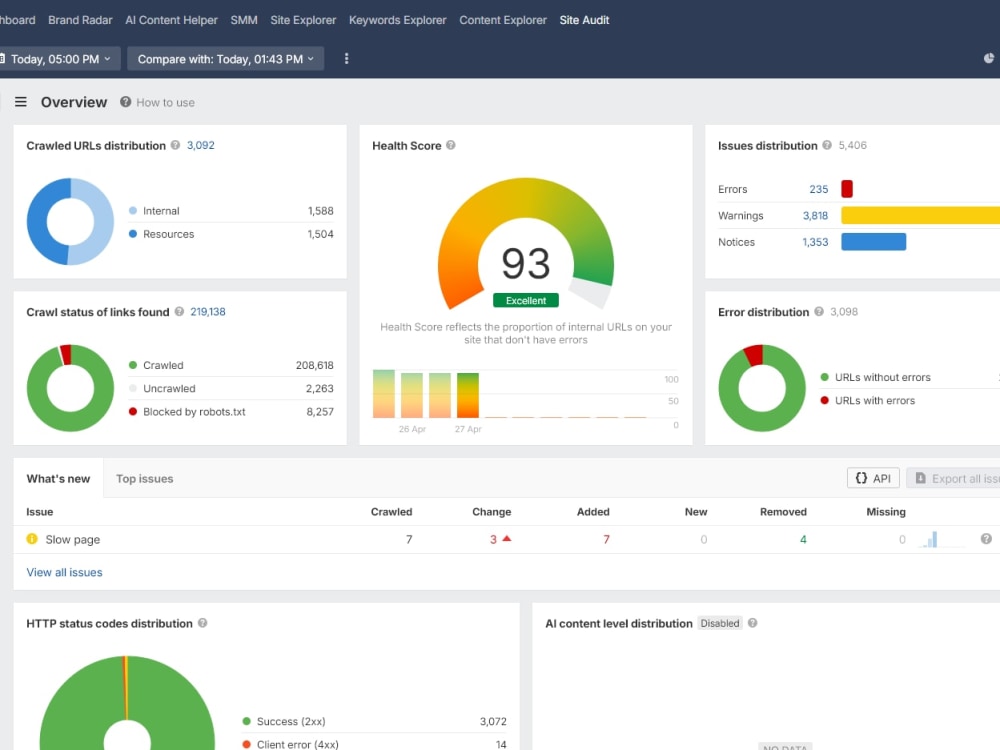Open the Compare with: Today, 01:43 PM dropdown
Image resolution: width=1000 pixels, height=750 pixels.
[x=226, y=59]
